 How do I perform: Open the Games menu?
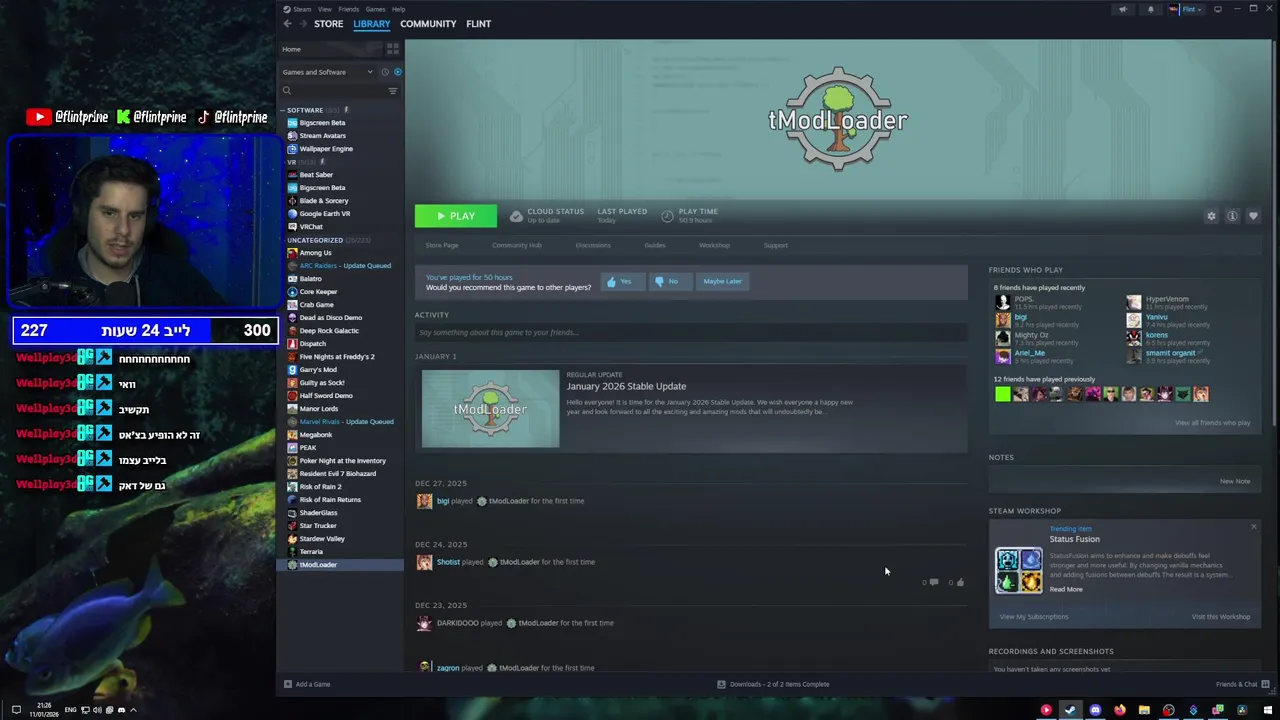tap(375, 9)
